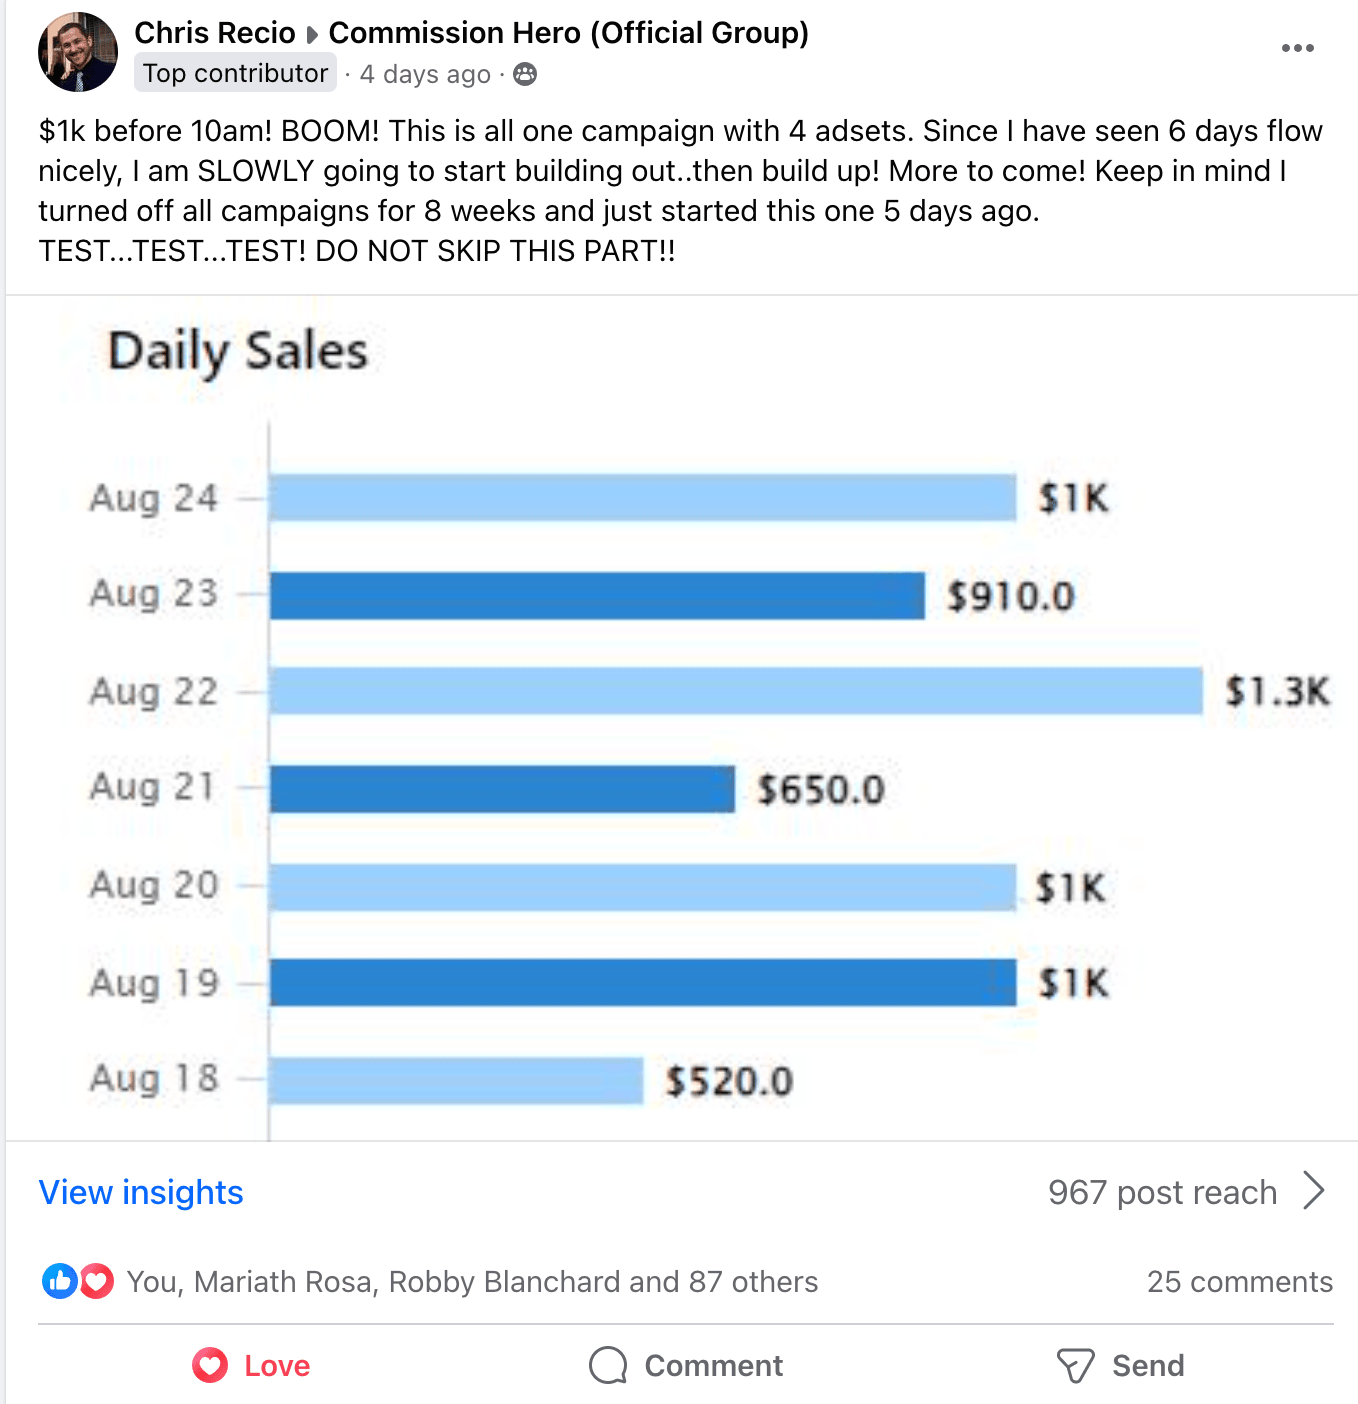Expand post reach details with chevron arrow

pos(1314,1191)
